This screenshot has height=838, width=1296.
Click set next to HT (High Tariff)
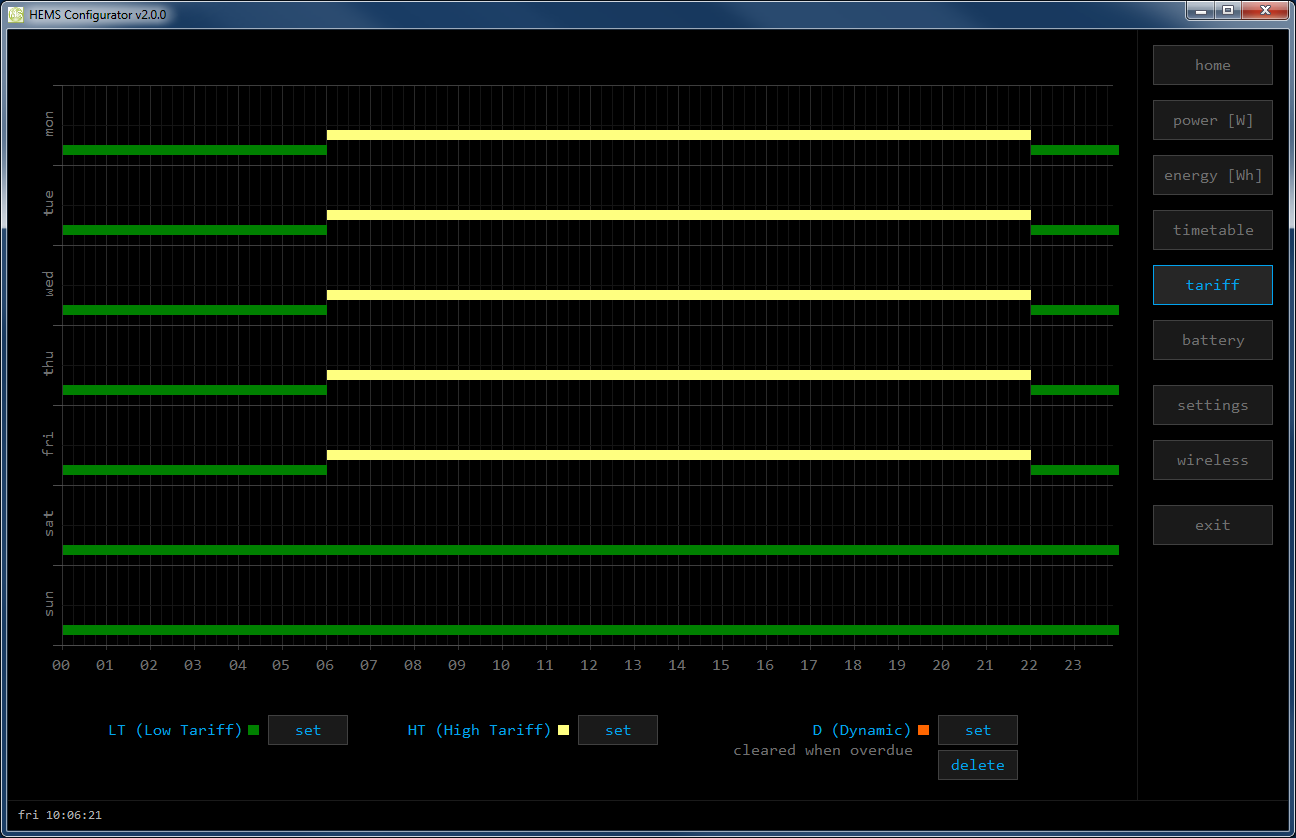[618, 730]
